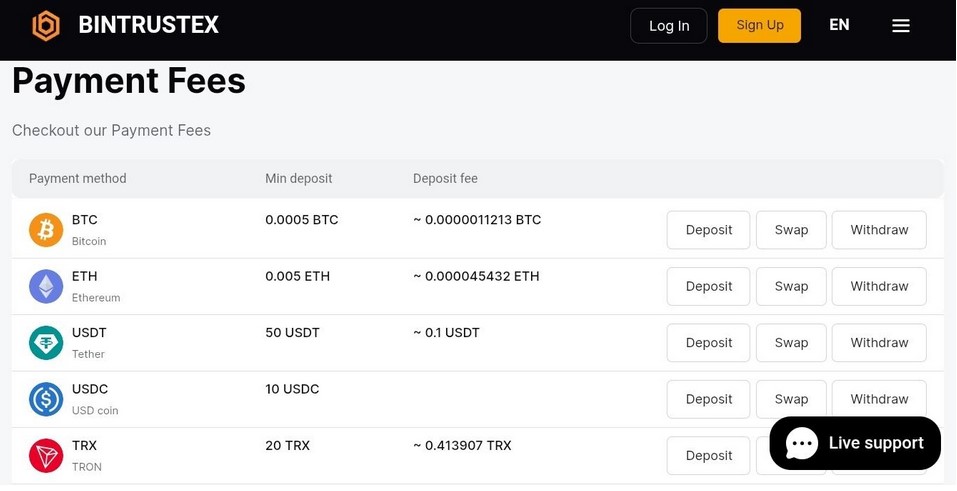
Task: Click the Min deposit column header
Action: pos(298,179)
